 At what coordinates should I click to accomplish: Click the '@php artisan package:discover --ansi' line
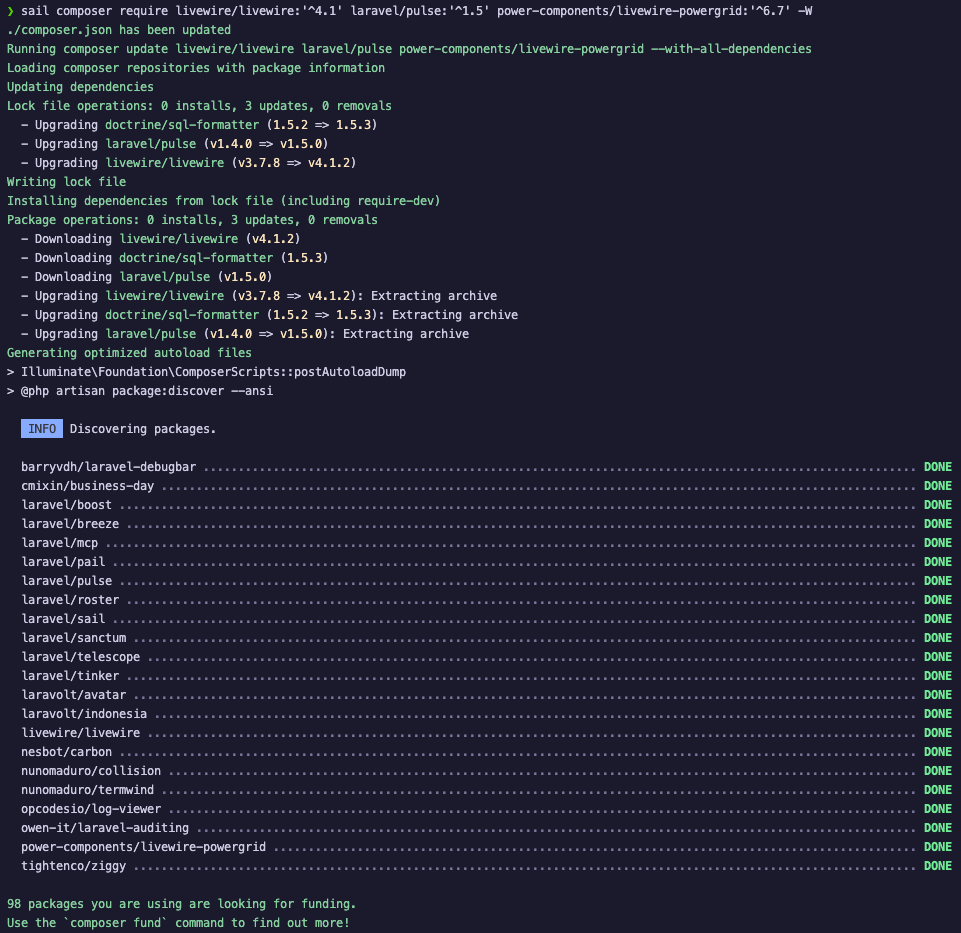tap(139, 391)
